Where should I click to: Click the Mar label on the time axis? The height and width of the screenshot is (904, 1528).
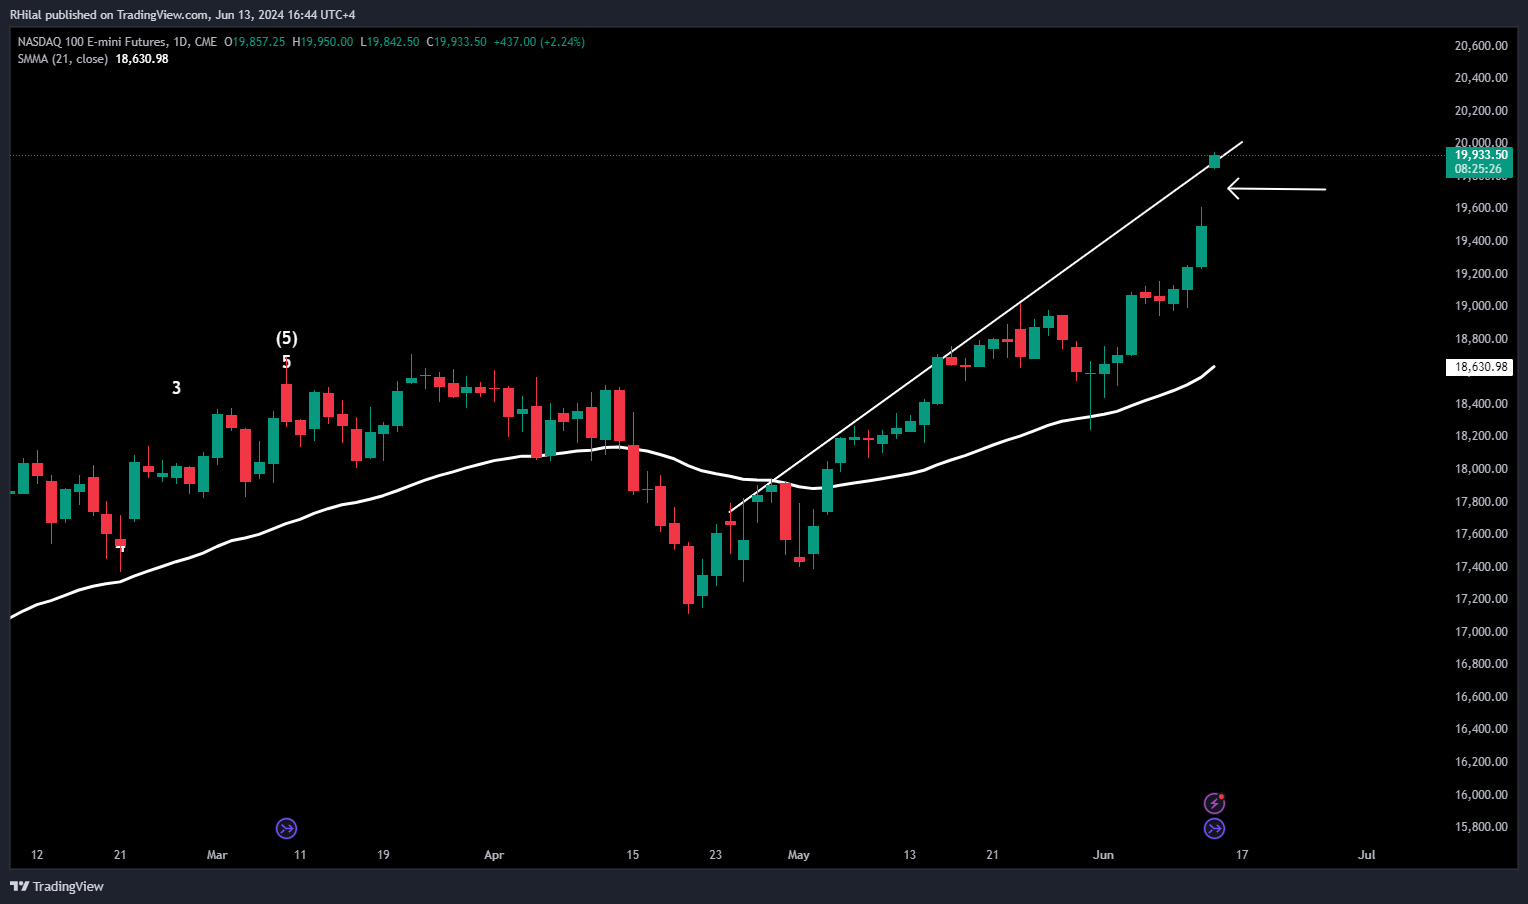[217, 855]
